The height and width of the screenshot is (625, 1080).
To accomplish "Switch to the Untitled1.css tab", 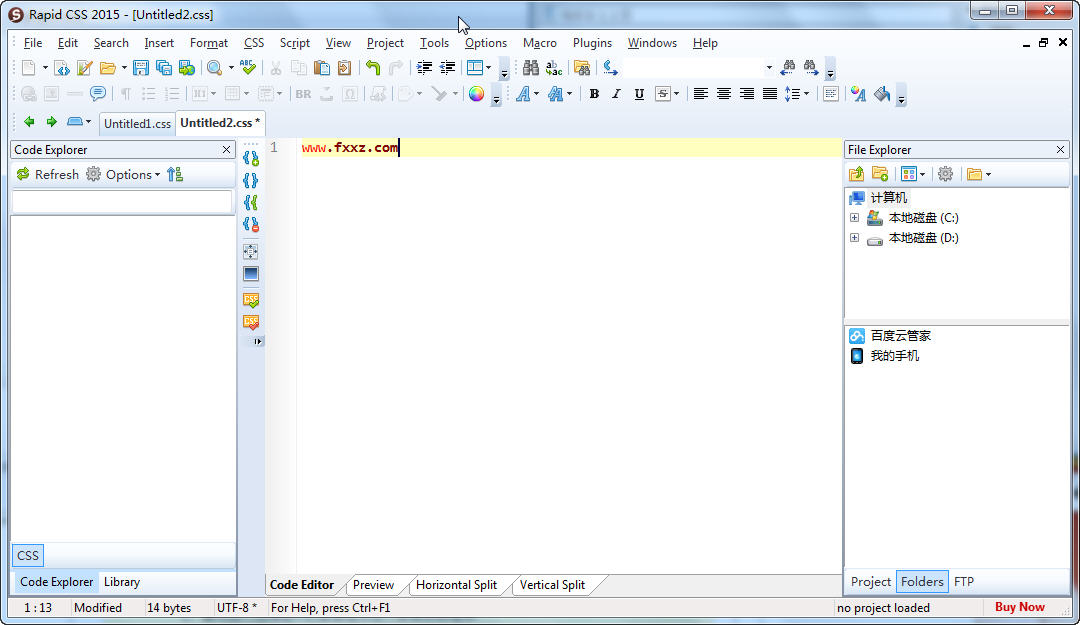I will (137, 123).
